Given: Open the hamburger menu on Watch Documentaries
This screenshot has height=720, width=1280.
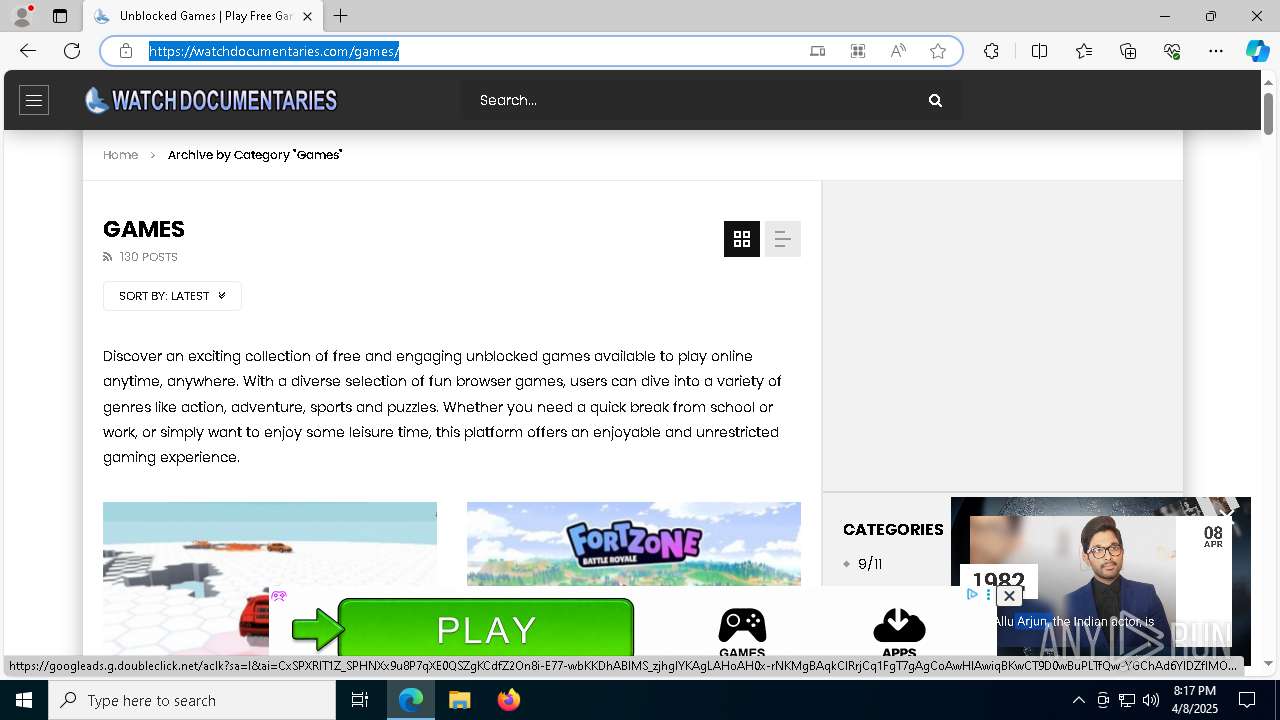Looking at the screenshot, I should pyautogui.click(x=34, y=100).
